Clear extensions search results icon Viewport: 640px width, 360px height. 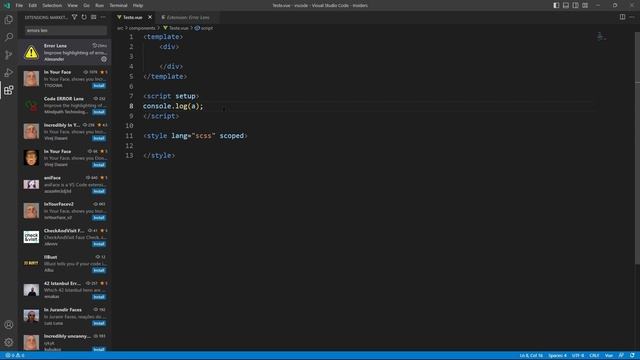coord(93,17)
